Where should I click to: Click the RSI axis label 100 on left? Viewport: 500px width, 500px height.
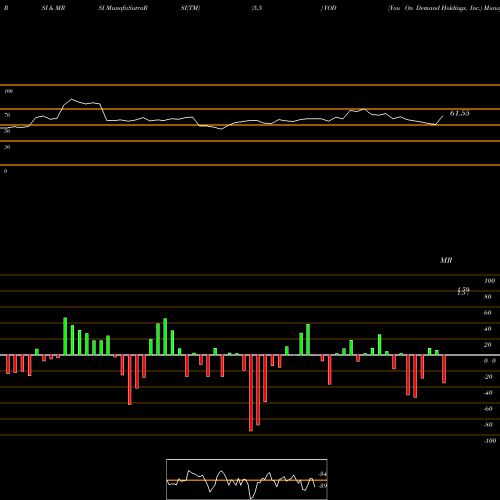pos(8,91)
